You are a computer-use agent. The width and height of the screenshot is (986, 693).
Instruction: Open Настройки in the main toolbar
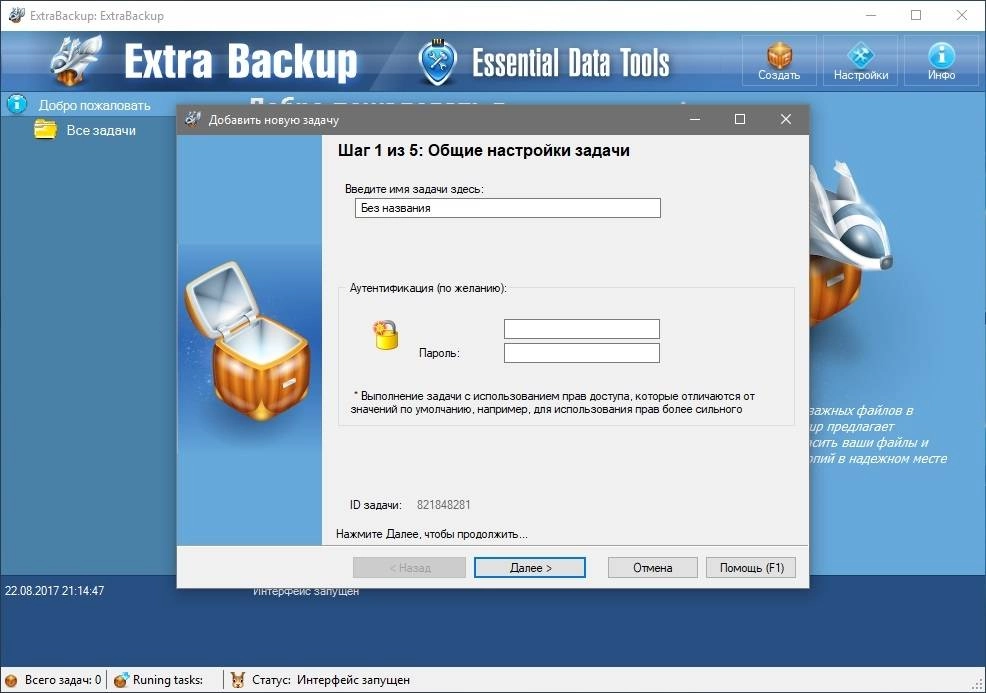860,60
